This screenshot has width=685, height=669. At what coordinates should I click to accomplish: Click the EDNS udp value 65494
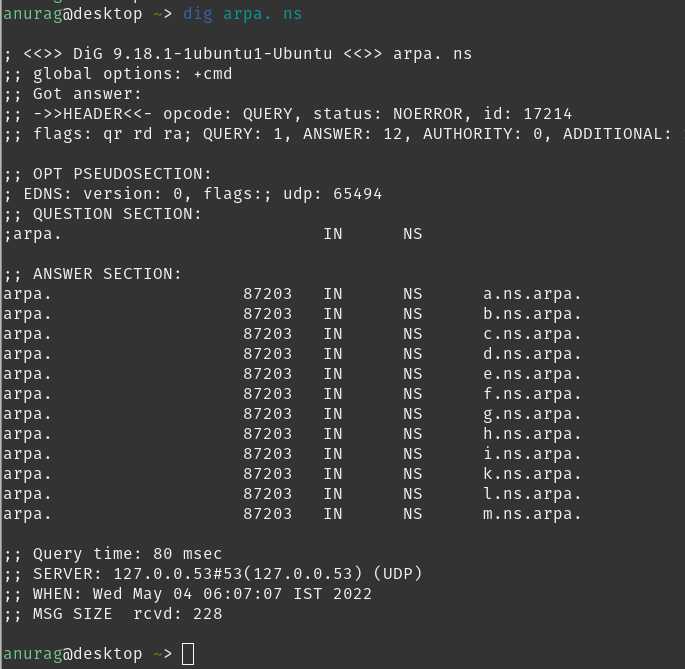tap(357, 194)
